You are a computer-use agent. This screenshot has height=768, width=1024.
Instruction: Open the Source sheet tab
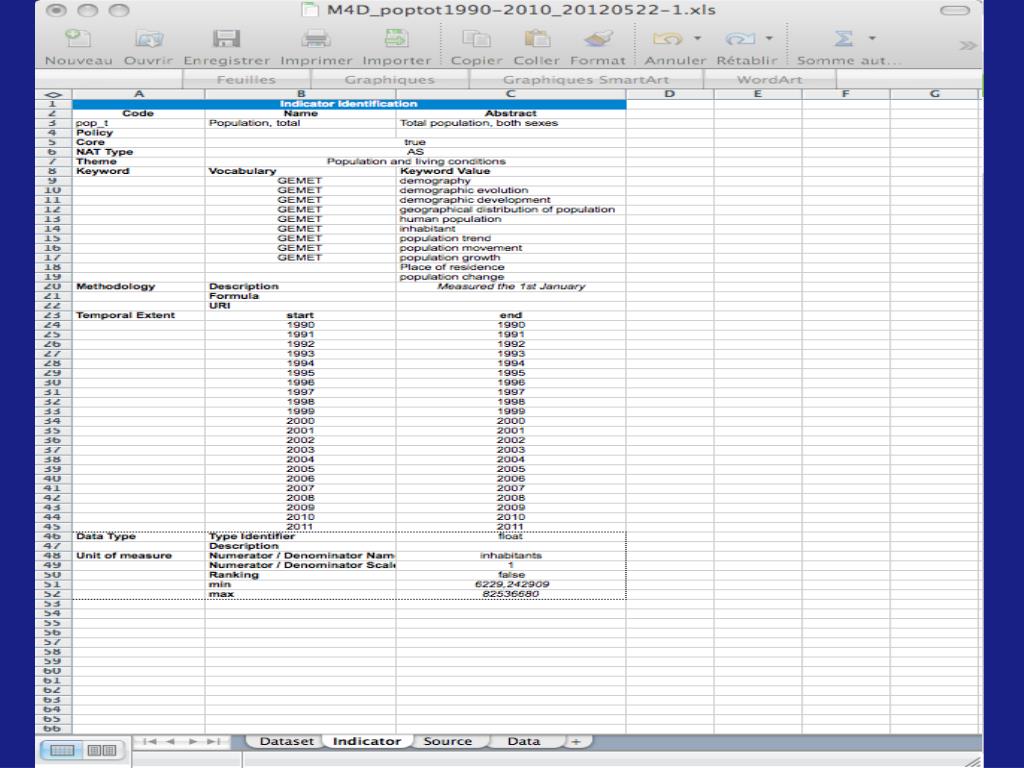[x=447, y=741]
